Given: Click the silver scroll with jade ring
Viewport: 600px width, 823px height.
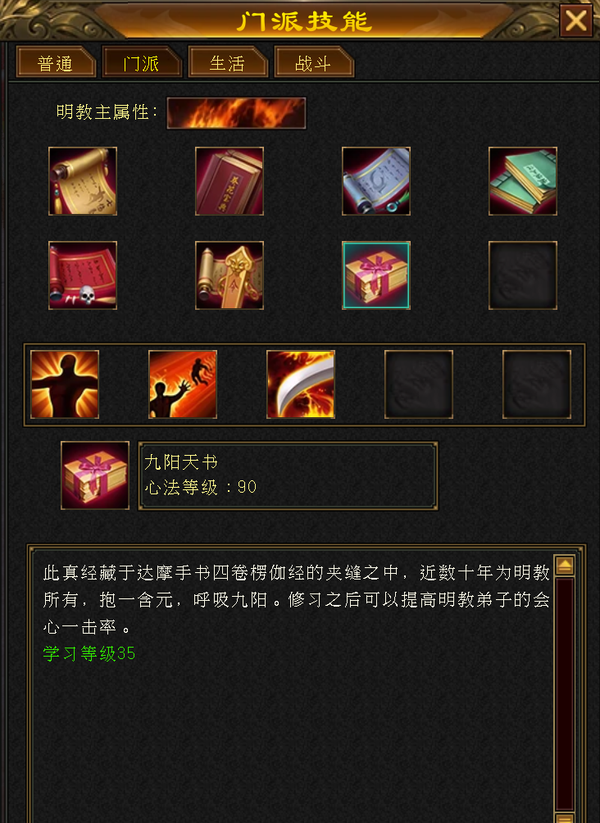Looking at the screenshot, I should (x=376, y=181).
